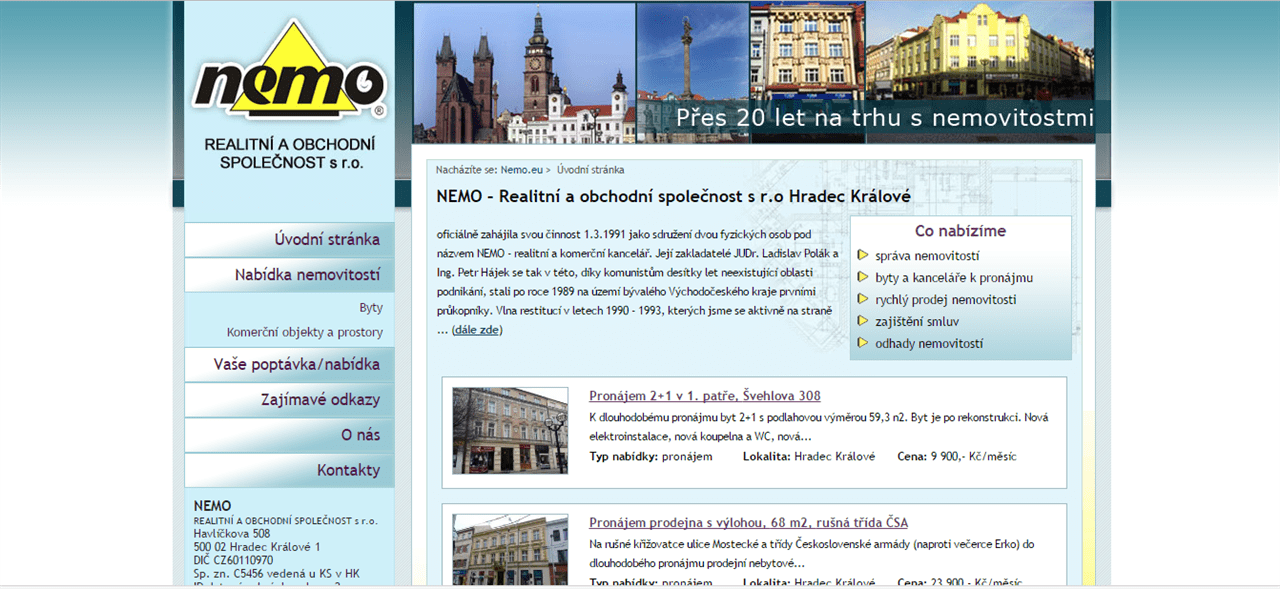Open Zajímavé odkazy page

point(289,400)
